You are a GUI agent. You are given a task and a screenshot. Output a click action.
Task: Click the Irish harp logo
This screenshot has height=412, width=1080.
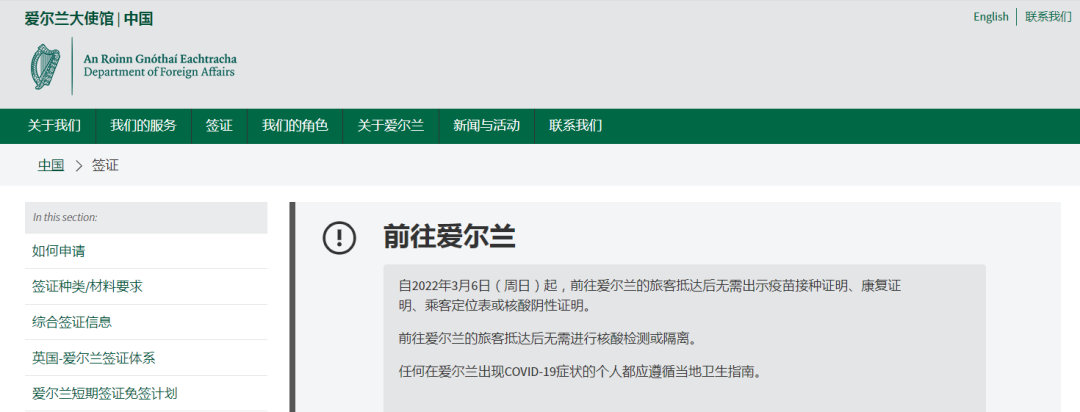(45, 66)
